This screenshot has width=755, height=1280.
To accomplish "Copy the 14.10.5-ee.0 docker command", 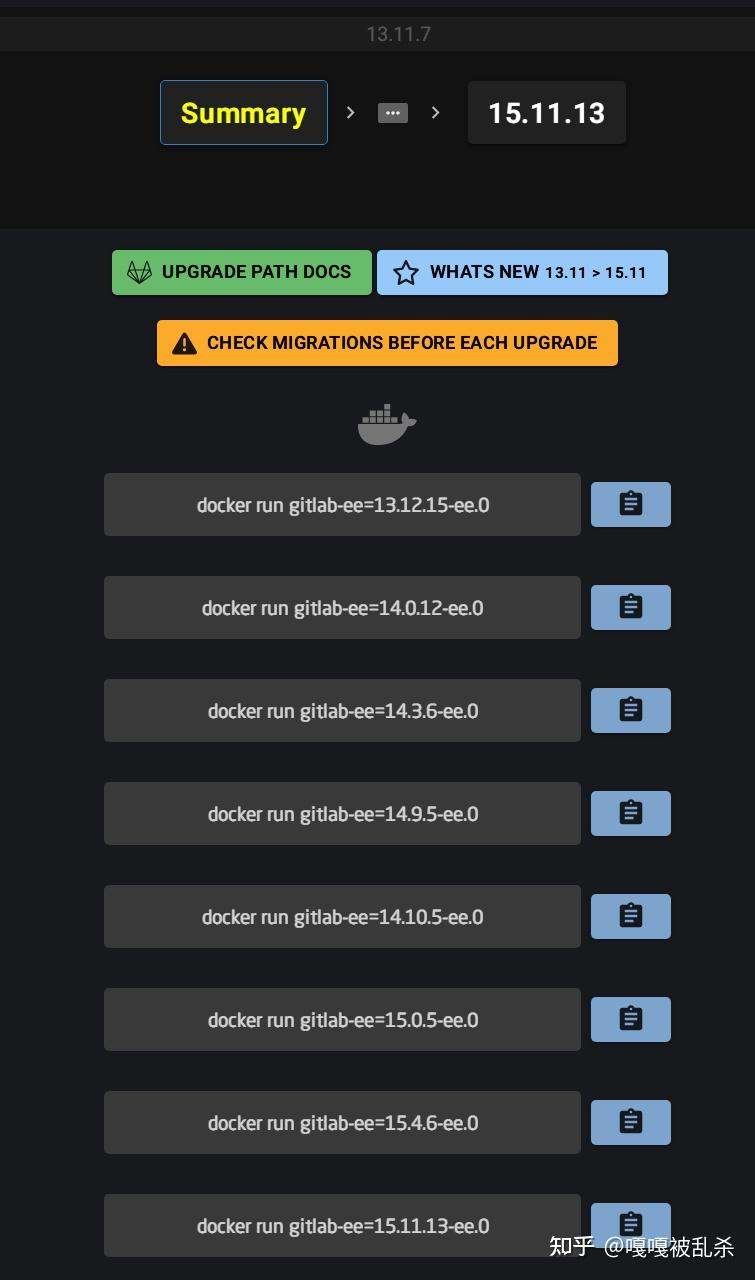I will click(x=630, y=916).
